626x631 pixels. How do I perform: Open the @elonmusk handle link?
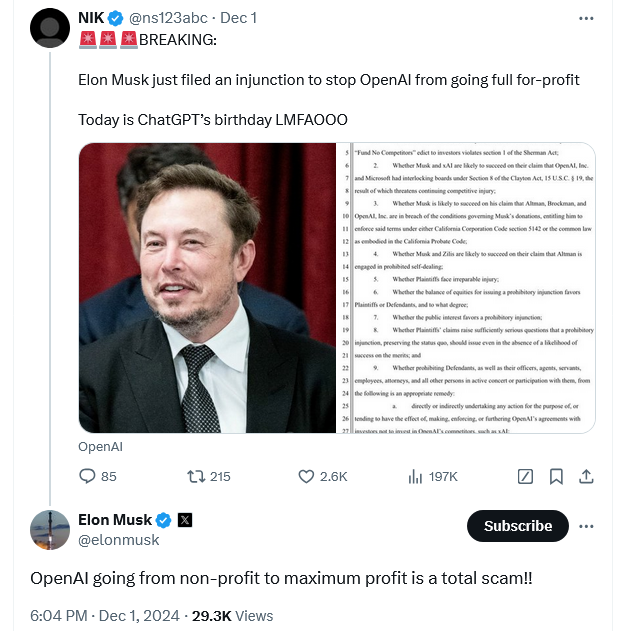[x=118, y=540]
